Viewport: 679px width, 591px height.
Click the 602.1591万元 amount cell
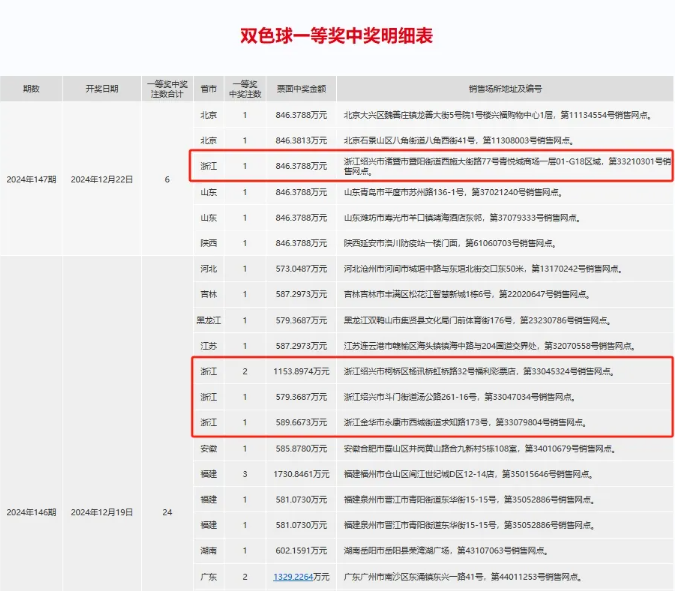tap(301, 551)
